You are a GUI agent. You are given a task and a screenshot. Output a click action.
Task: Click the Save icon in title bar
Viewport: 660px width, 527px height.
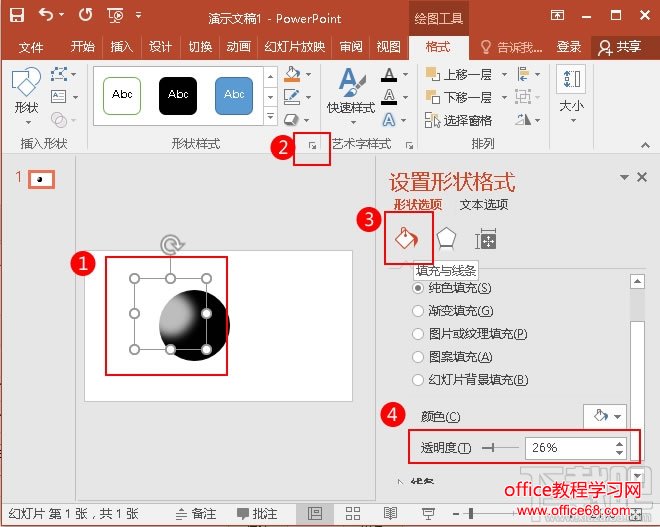[17, 15]
